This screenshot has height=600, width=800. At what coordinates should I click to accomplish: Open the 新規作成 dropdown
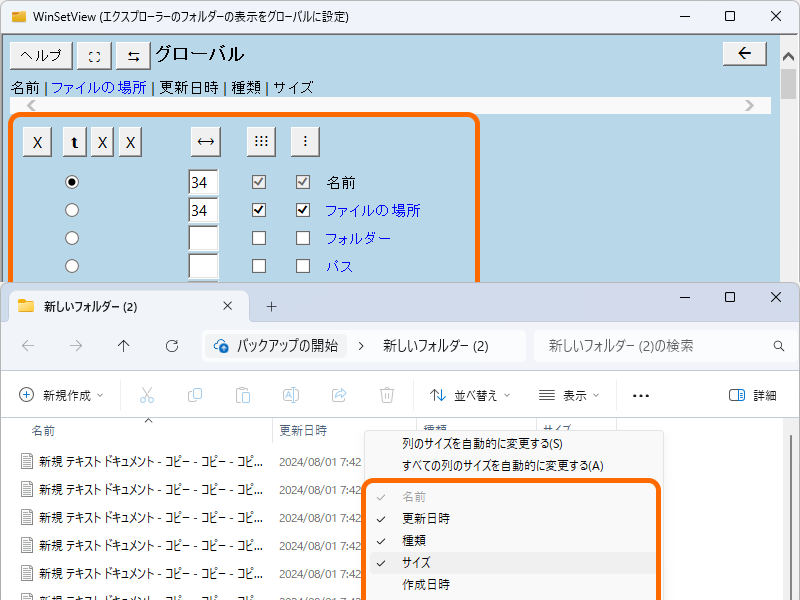[61, 394]
